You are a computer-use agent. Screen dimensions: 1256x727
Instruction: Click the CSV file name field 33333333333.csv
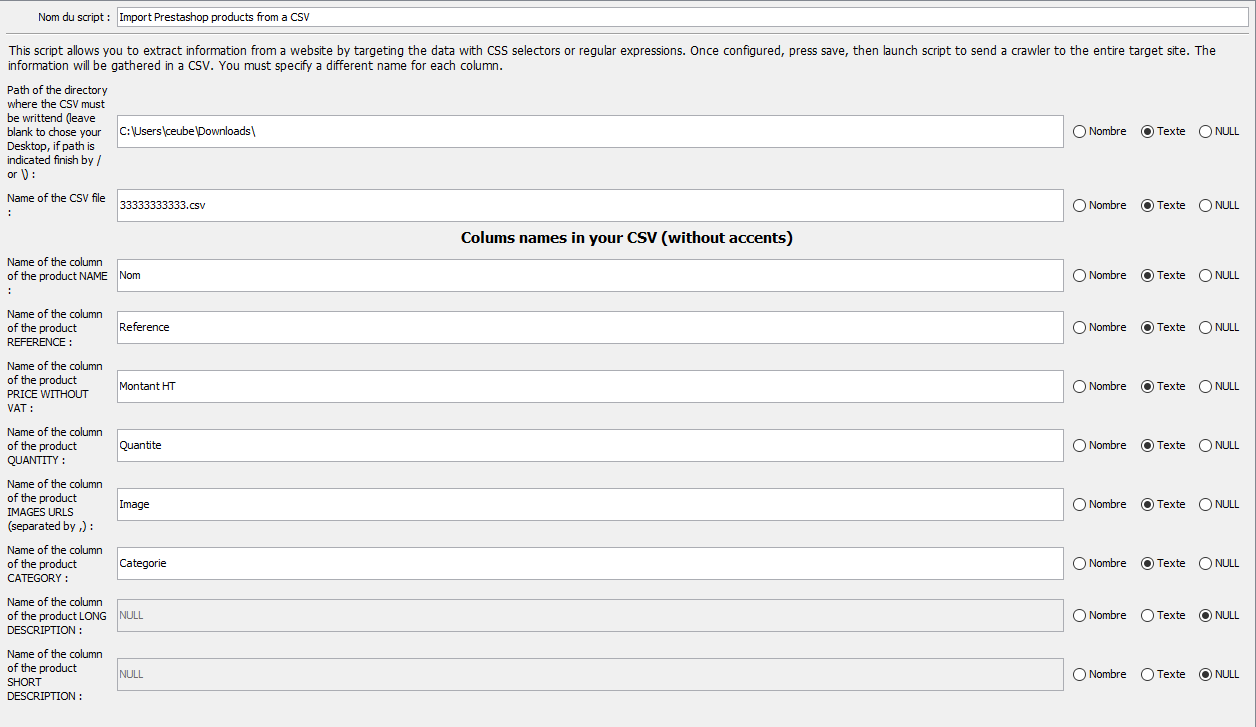coord(590,206)
